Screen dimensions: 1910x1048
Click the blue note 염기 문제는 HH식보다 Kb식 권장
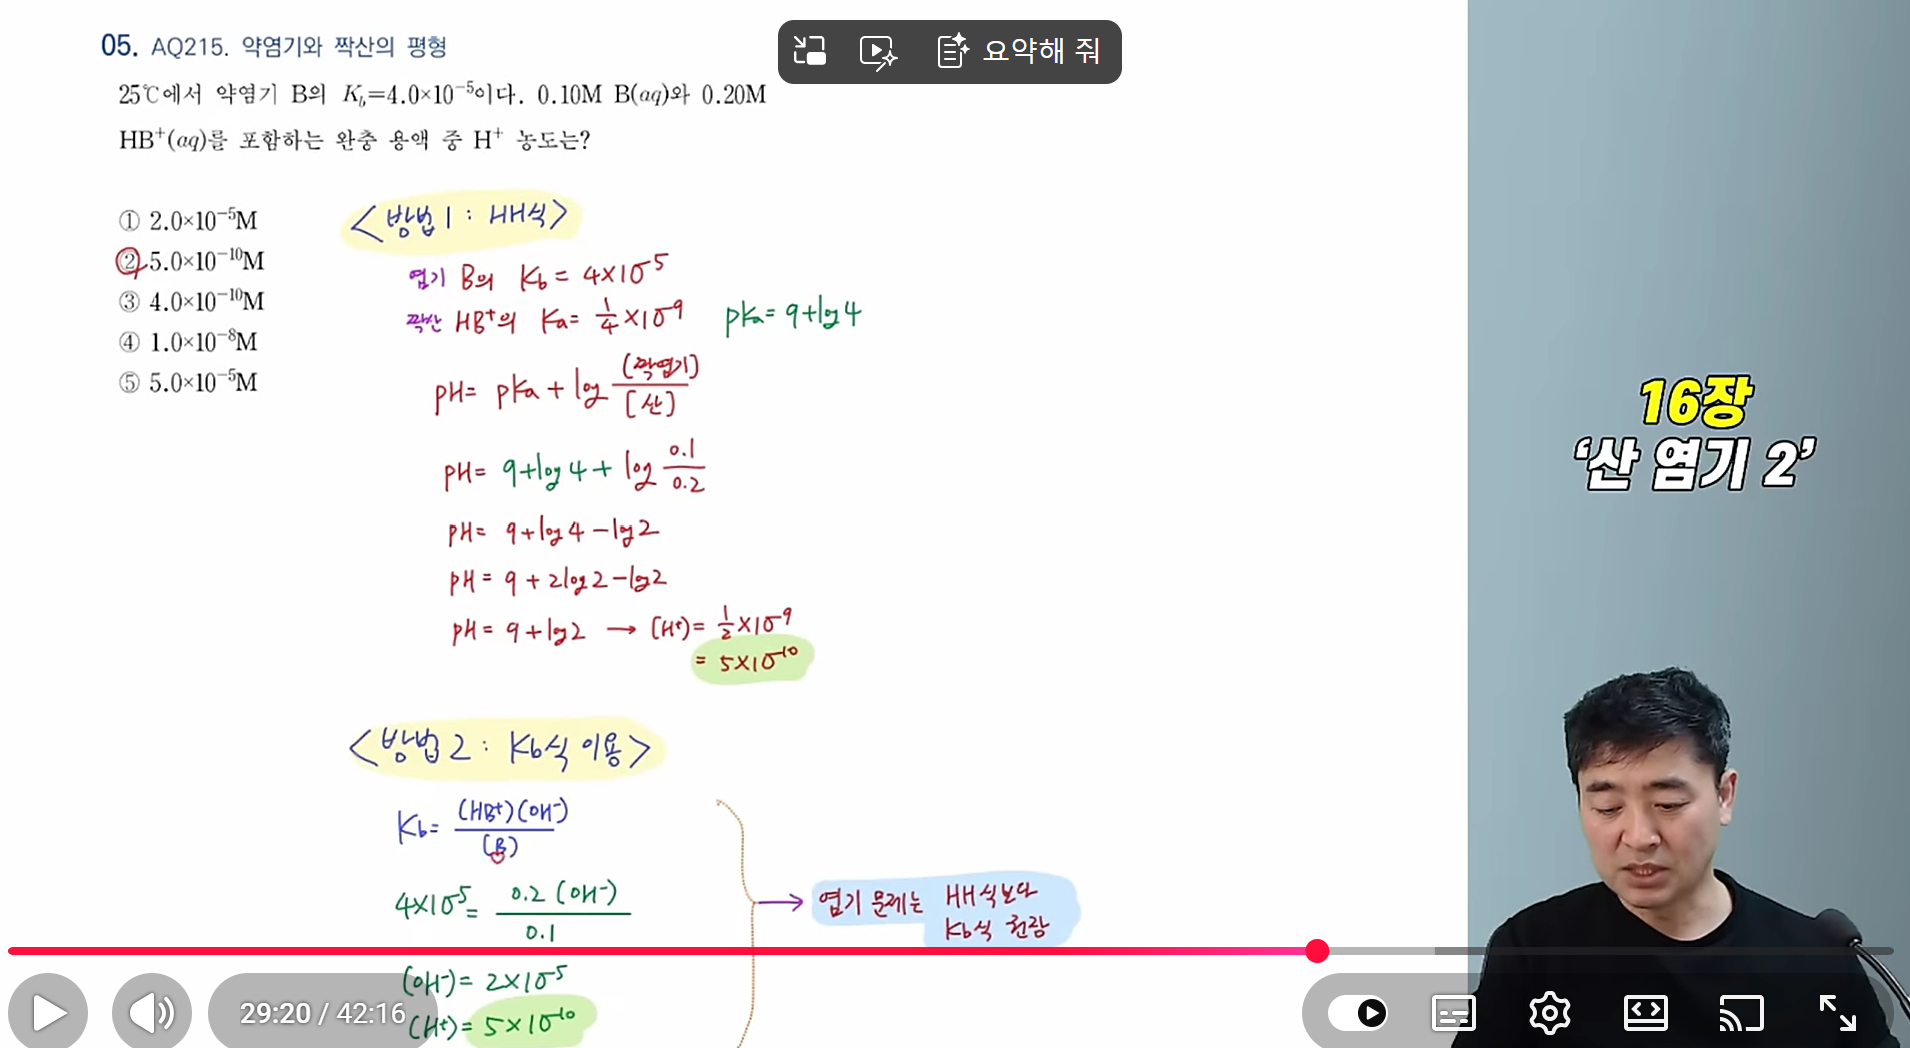[x=944, y=910]
